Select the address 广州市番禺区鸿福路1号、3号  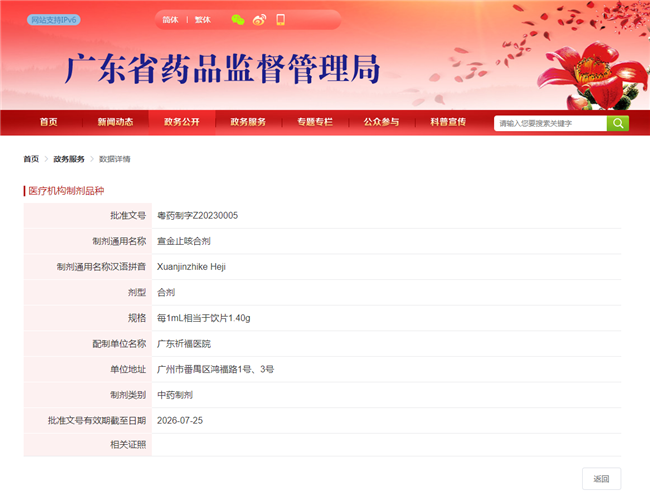pyautogui.click(x=215, y=369)
